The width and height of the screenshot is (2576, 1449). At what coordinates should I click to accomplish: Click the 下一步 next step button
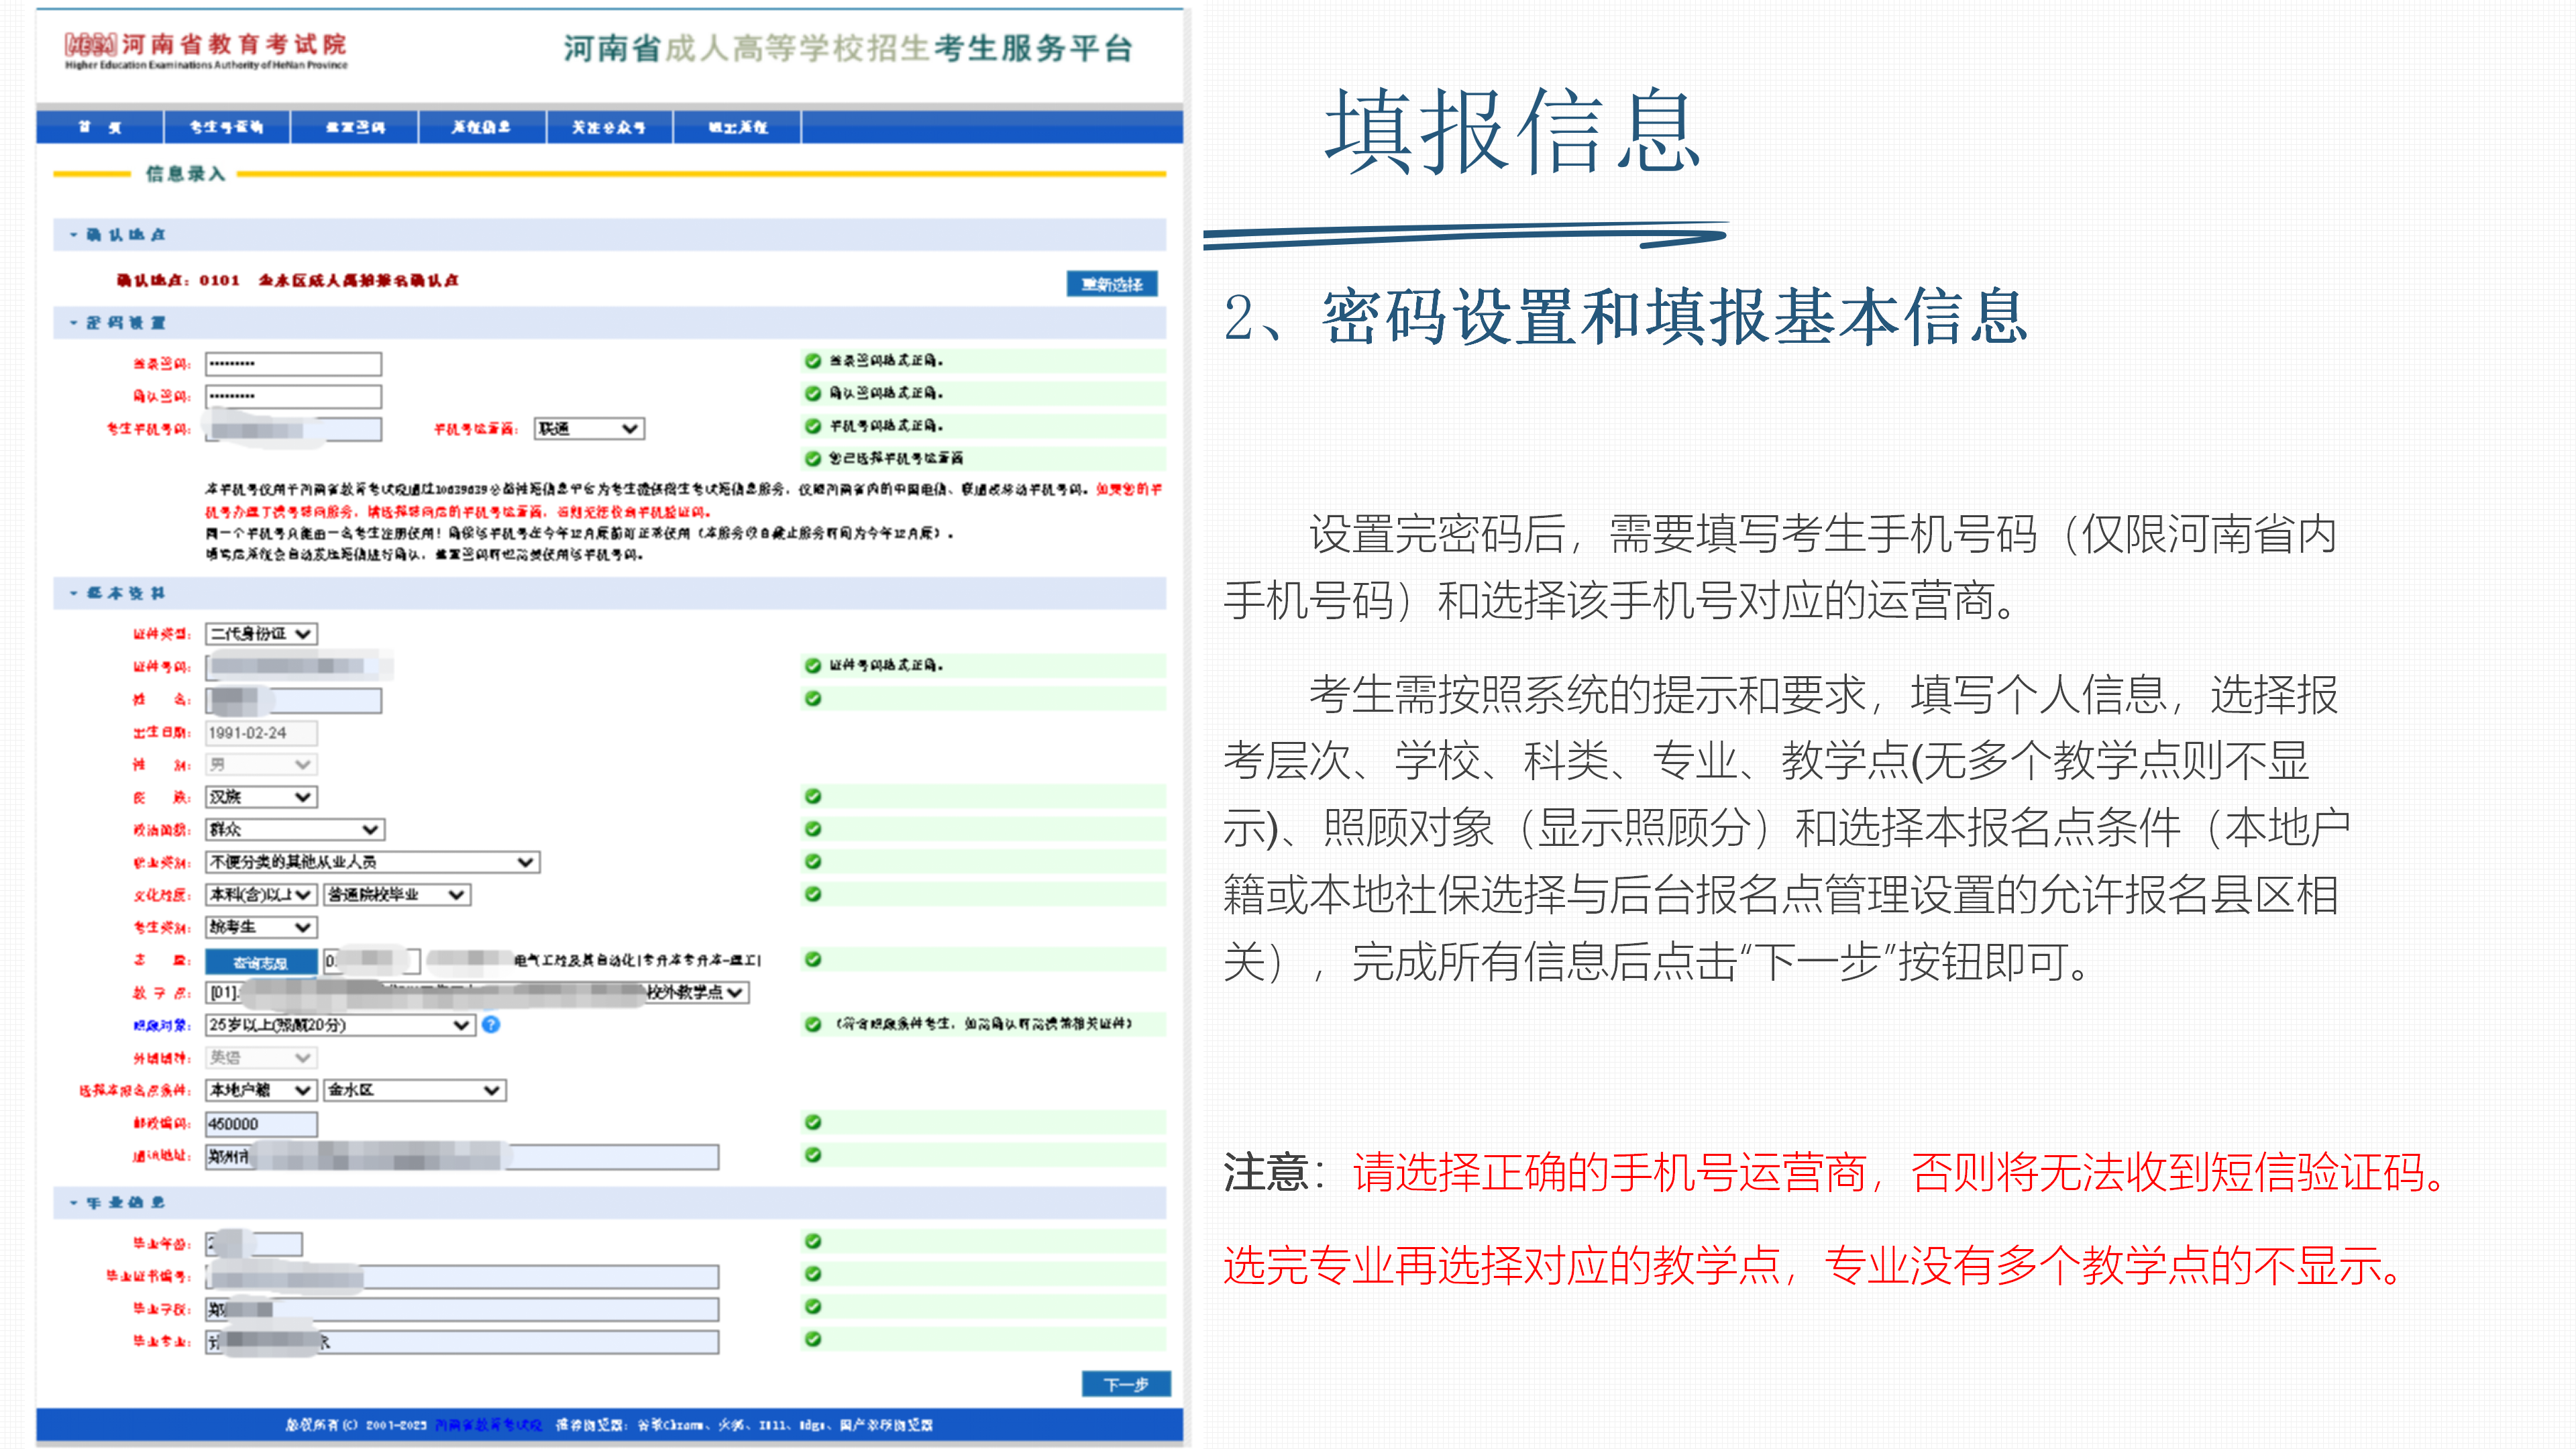coord(1126,1384)
